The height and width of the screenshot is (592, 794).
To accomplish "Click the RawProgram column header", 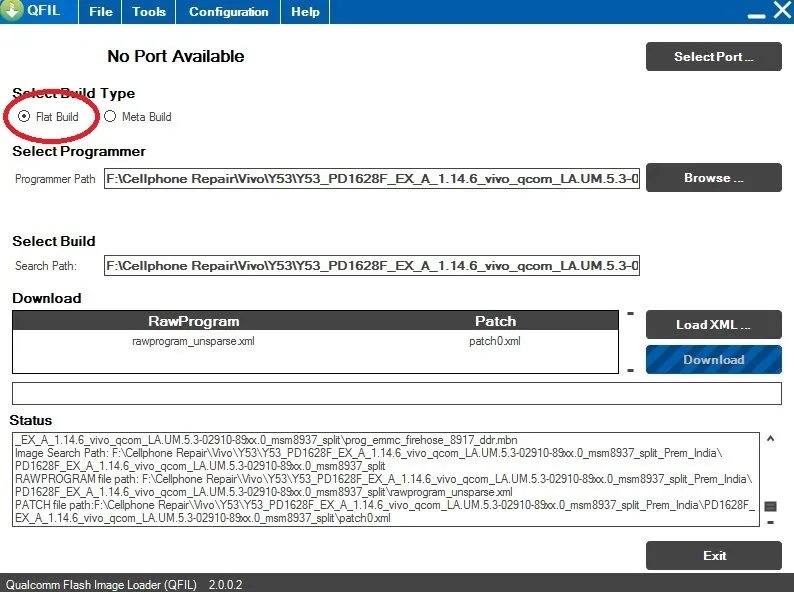I will click(193, 321).
